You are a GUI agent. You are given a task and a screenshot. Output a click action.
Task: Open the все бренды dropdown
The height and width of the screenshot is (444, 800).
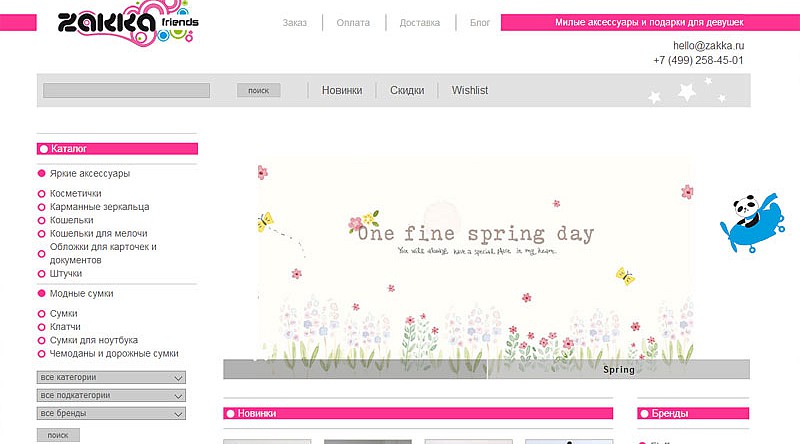point(111,413)
